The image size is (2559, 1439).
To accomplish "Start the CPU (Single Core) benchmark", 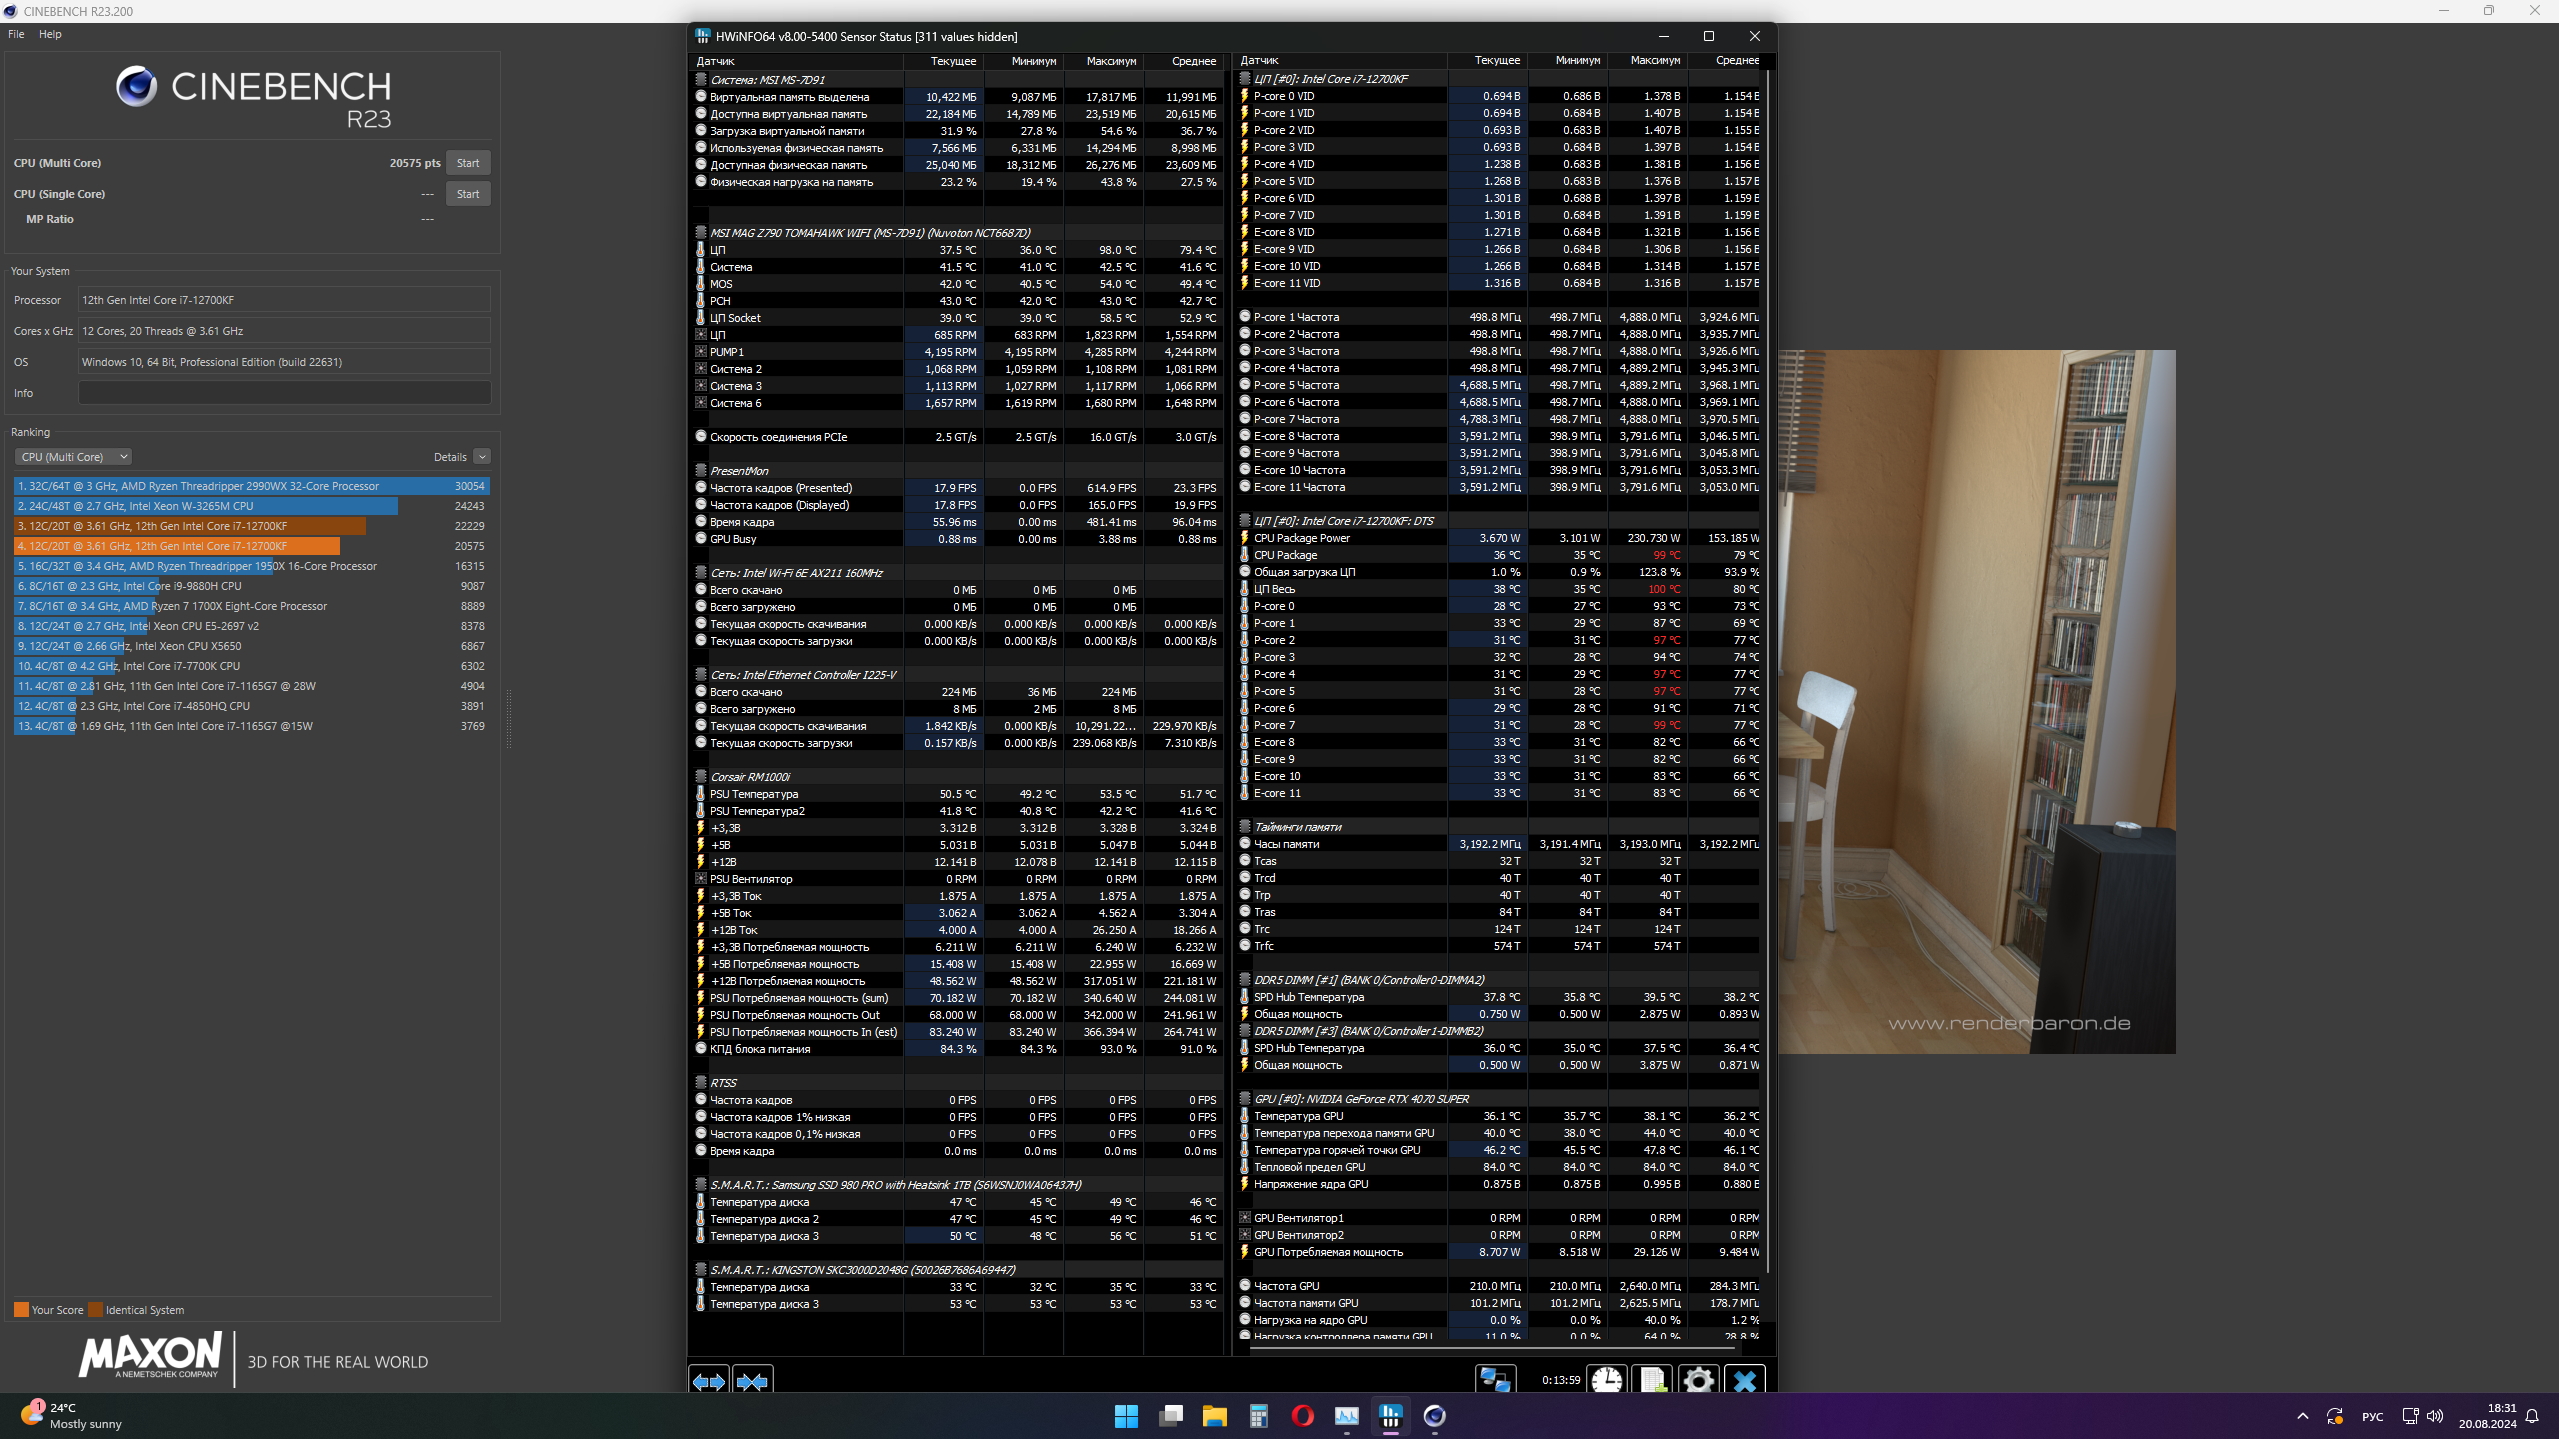I will (467, 194).
